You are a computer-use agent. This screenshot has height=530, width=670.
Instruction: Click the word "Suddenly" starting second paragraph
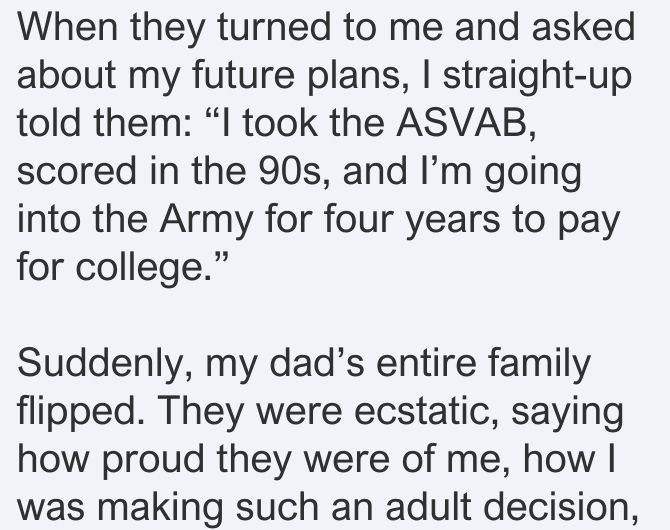pyautogui.click(x=100, y=365)
